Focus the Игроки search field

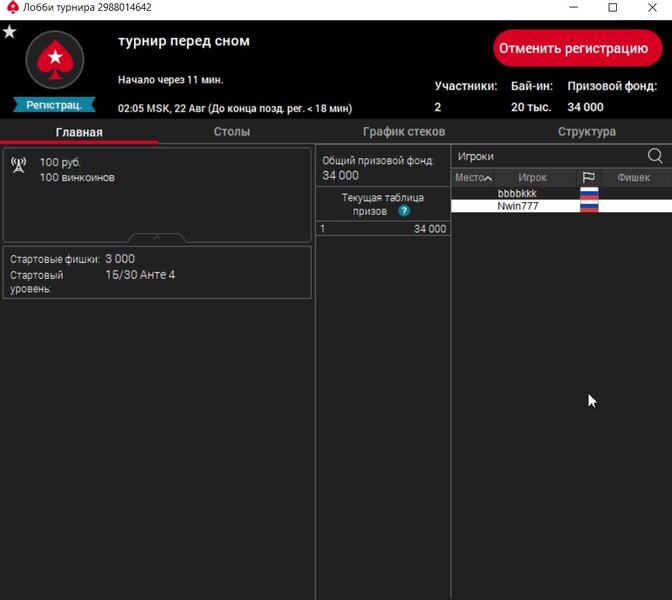pyautogui.click(x=545, y=156)
